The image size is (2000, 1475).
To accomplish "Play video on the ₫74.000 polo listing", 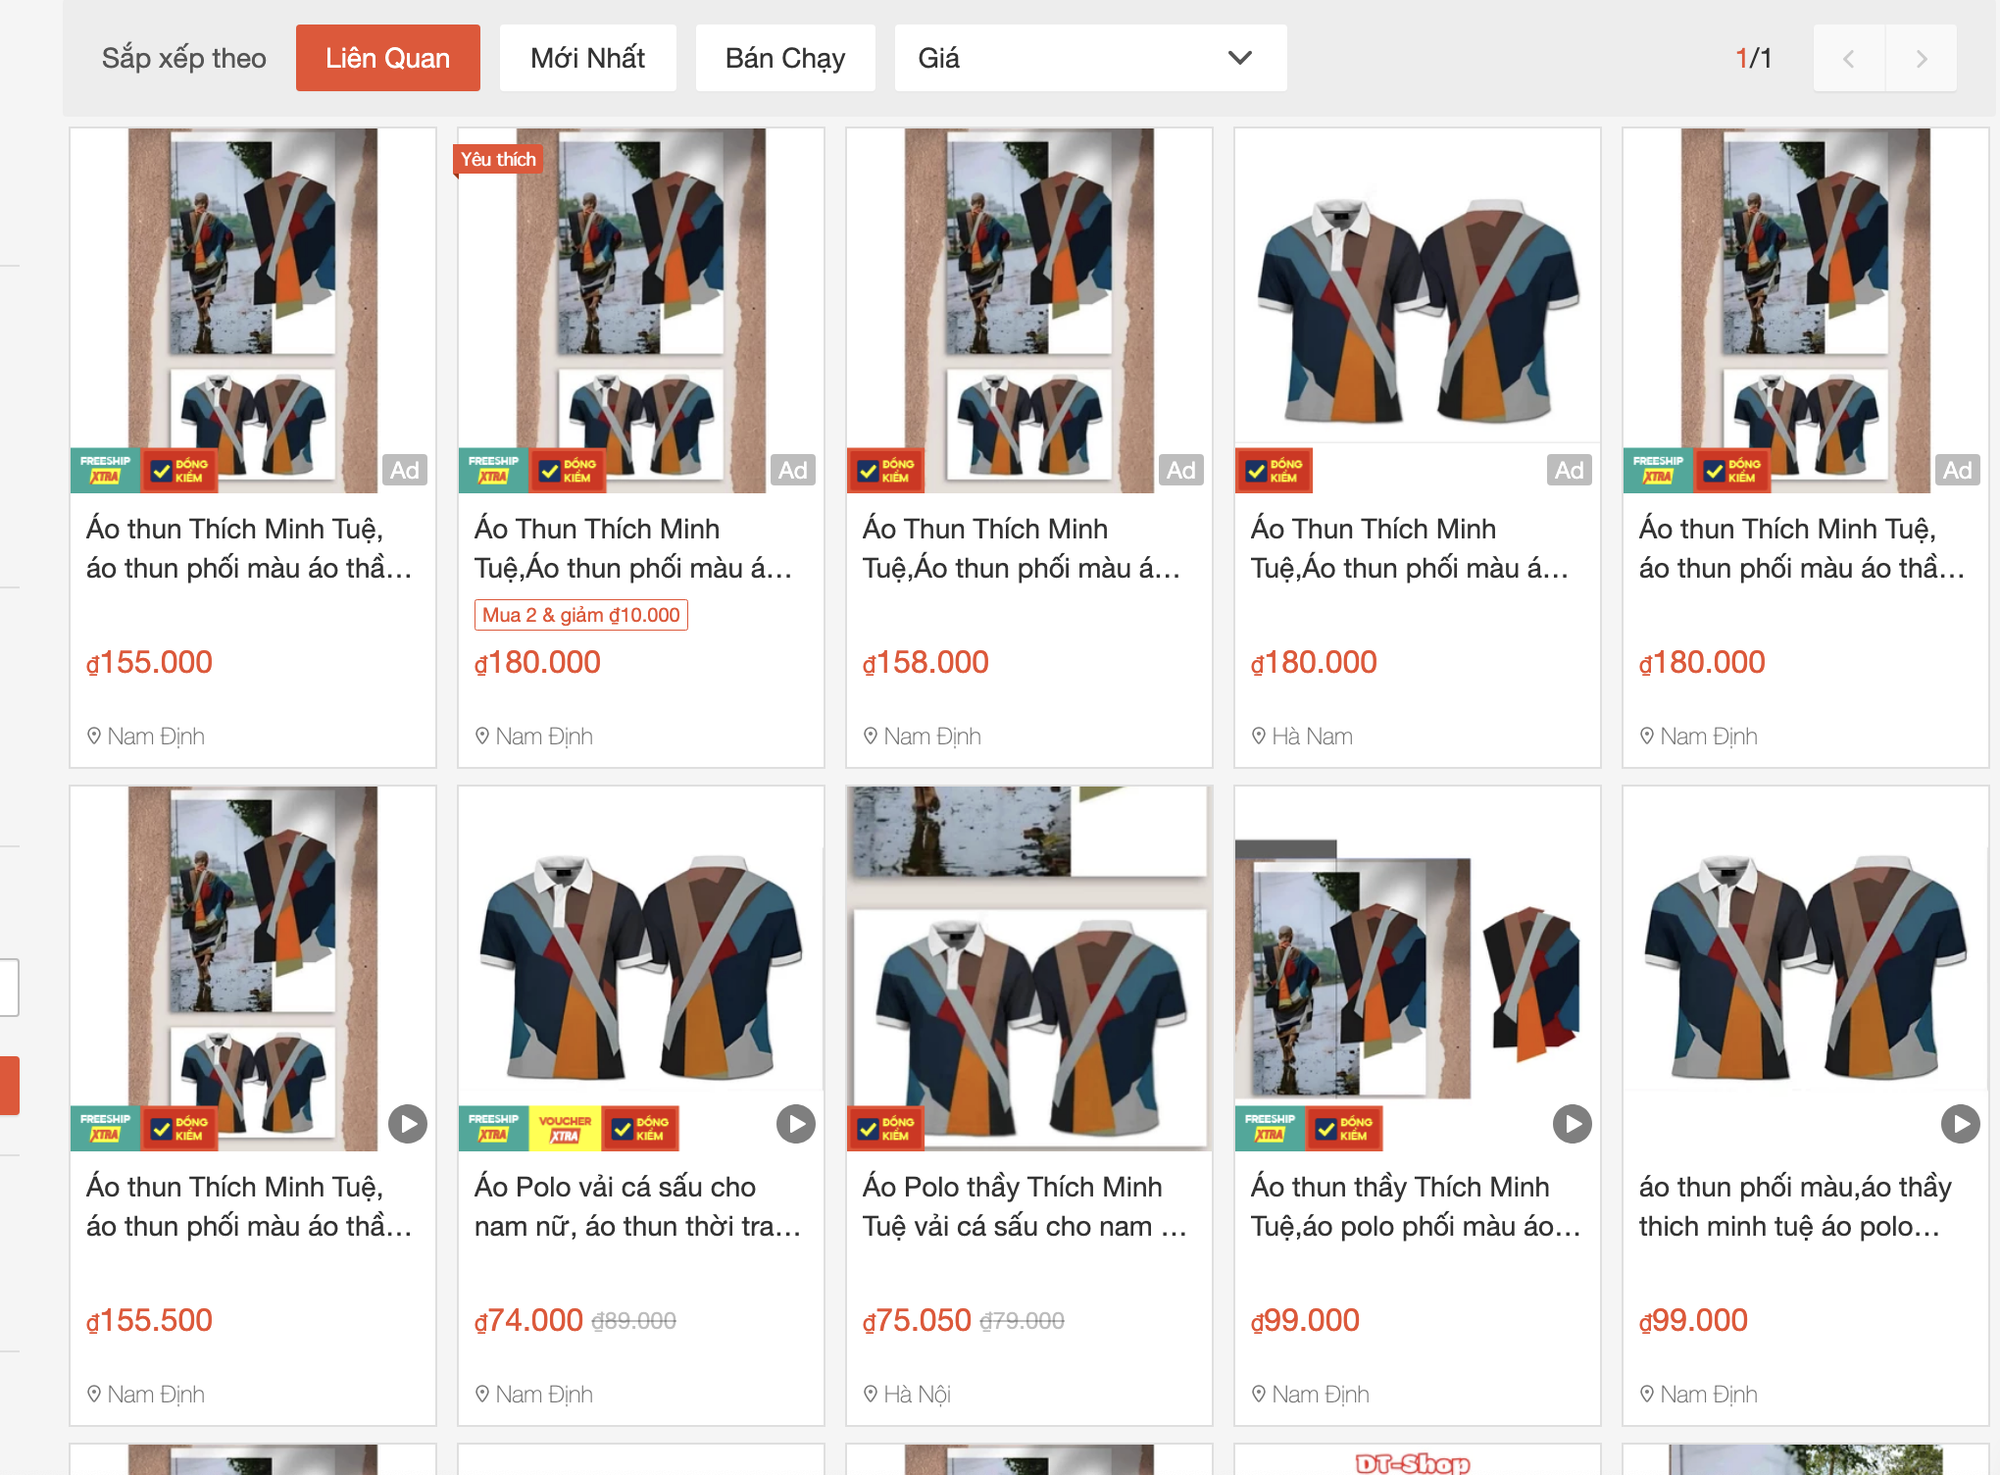I will (x=795, y=1124).
